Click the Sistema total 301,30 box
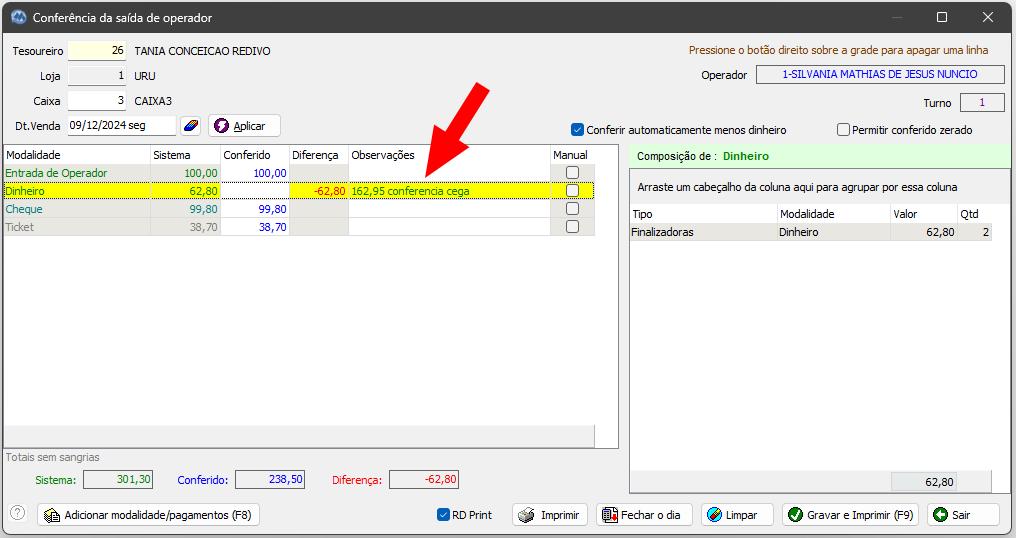This screenshot has height=538, width=1016. pyautogui.click(x=117, y=480)
